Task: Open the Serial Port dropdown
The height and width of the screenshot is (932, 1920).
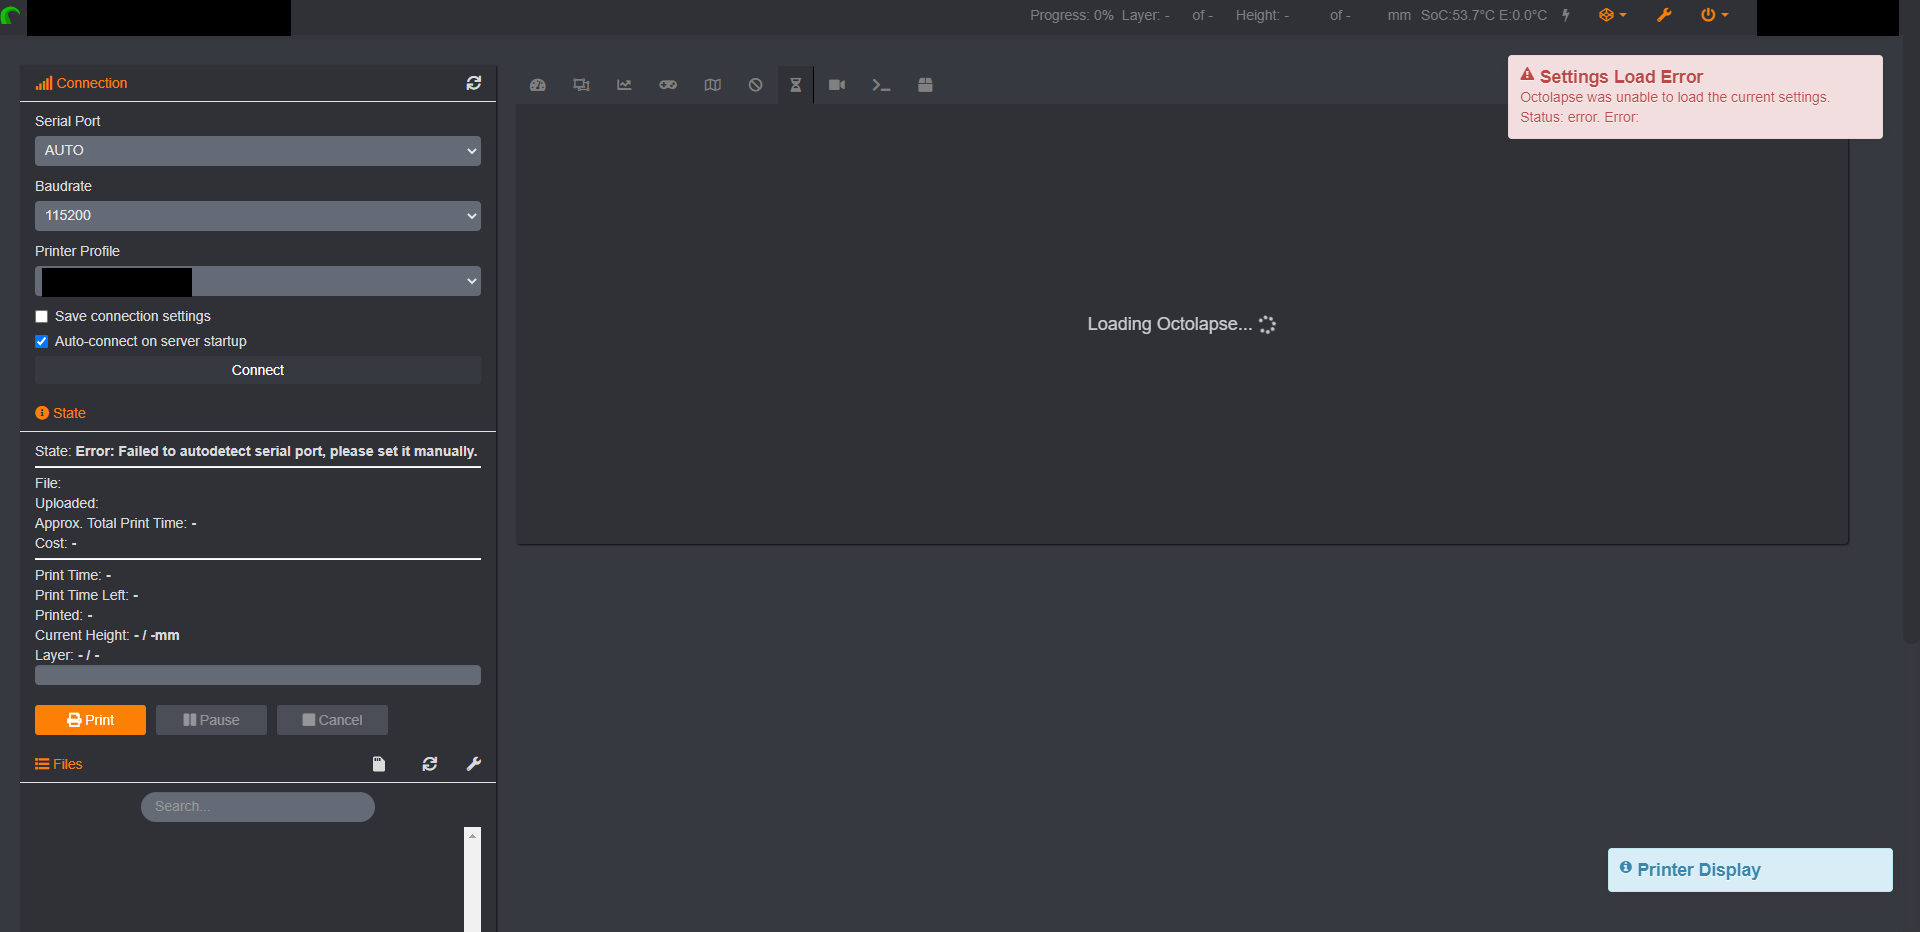Action: [x=258, y=151]
